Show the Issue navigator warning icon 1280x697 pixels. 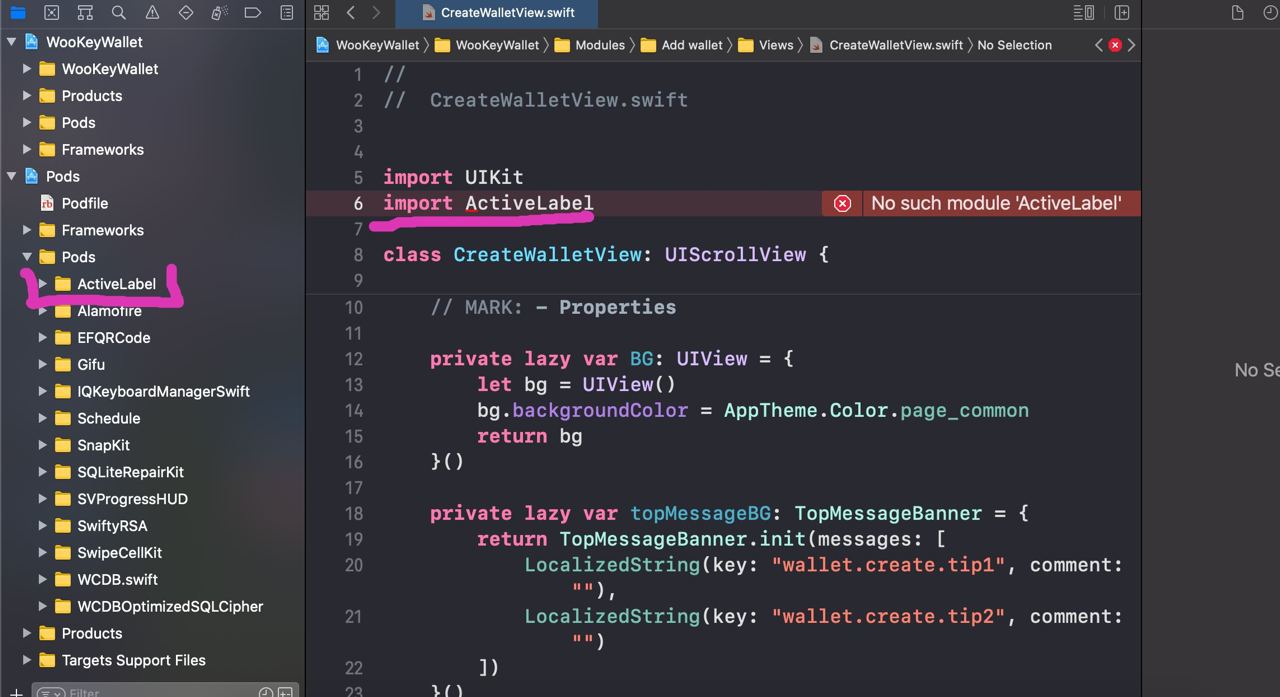point(152,13)
